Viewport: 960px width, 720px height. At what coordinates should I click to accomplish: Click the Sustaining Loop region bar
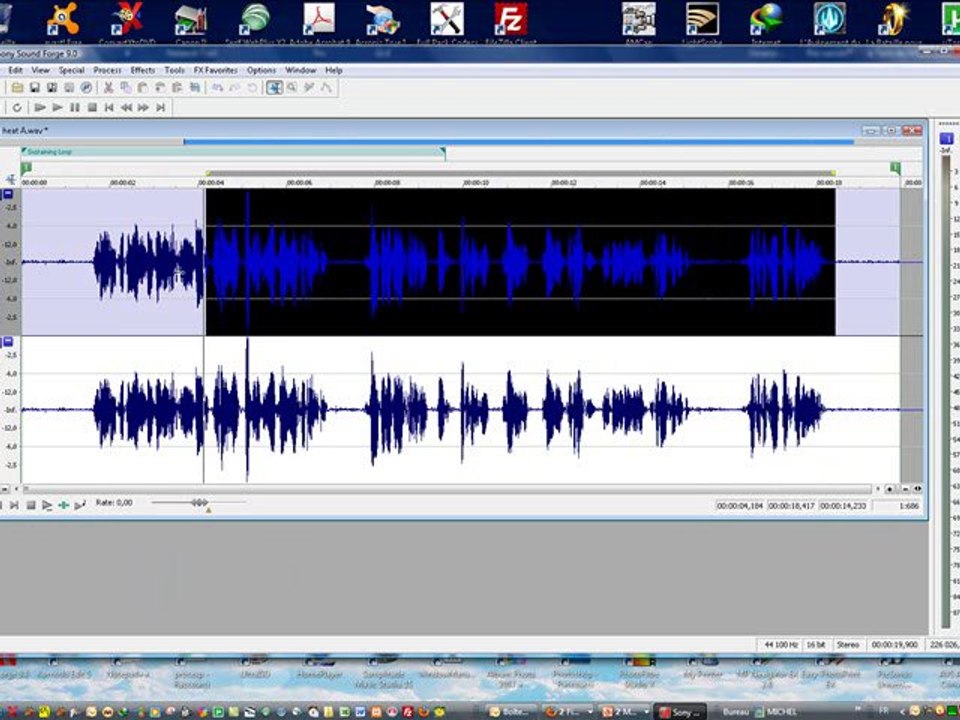coord(233,152)
